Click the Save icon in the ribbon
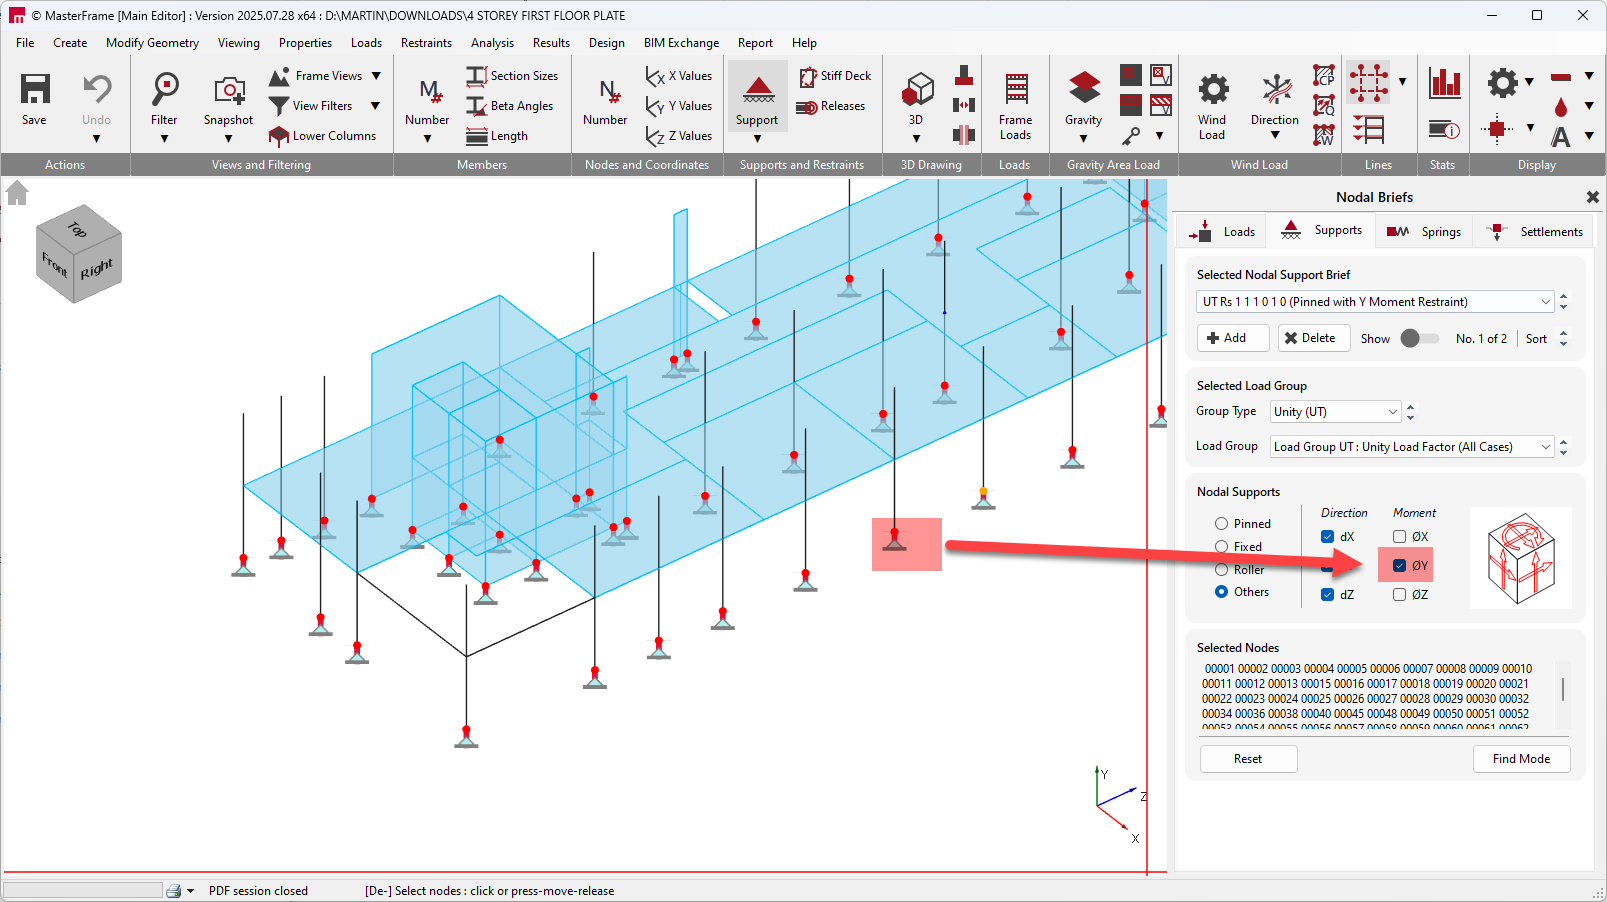The height and width of the screenshot is (902, 1607). 35,90
